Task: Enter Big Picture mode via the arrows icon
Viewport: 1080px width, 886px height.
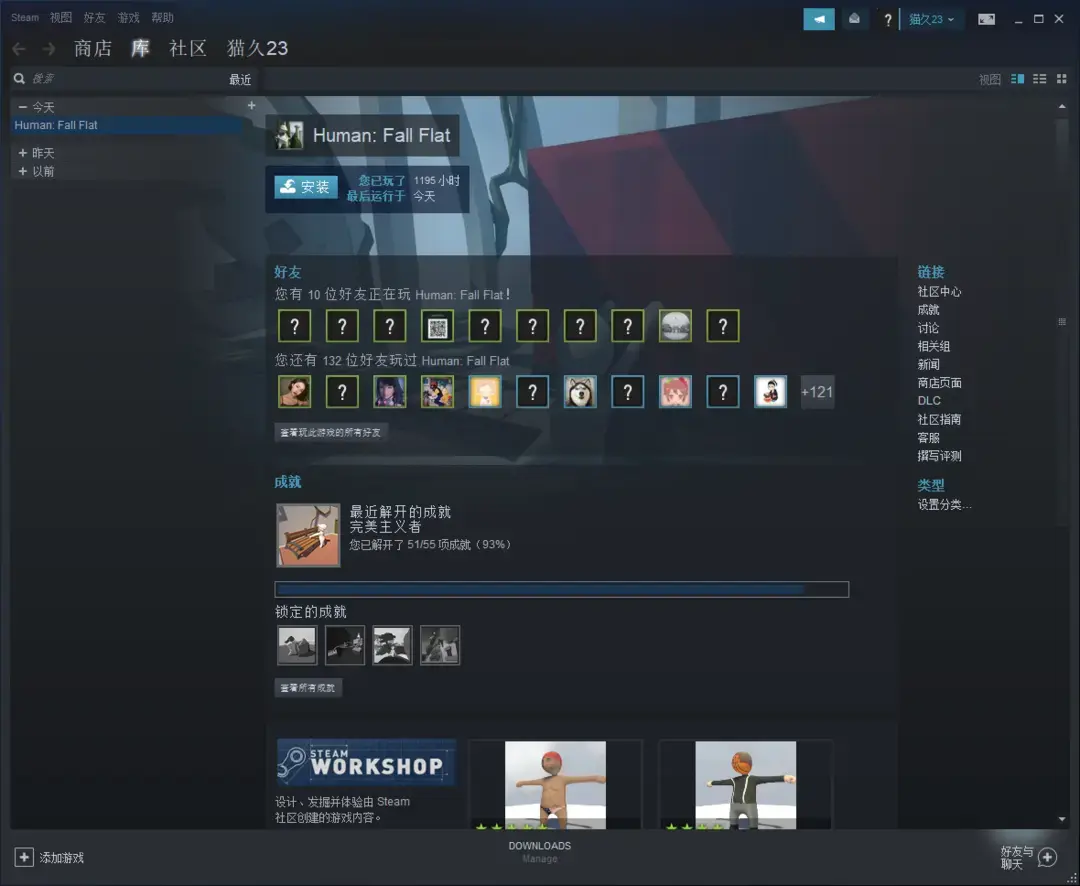Action: (x=986, y=19)
